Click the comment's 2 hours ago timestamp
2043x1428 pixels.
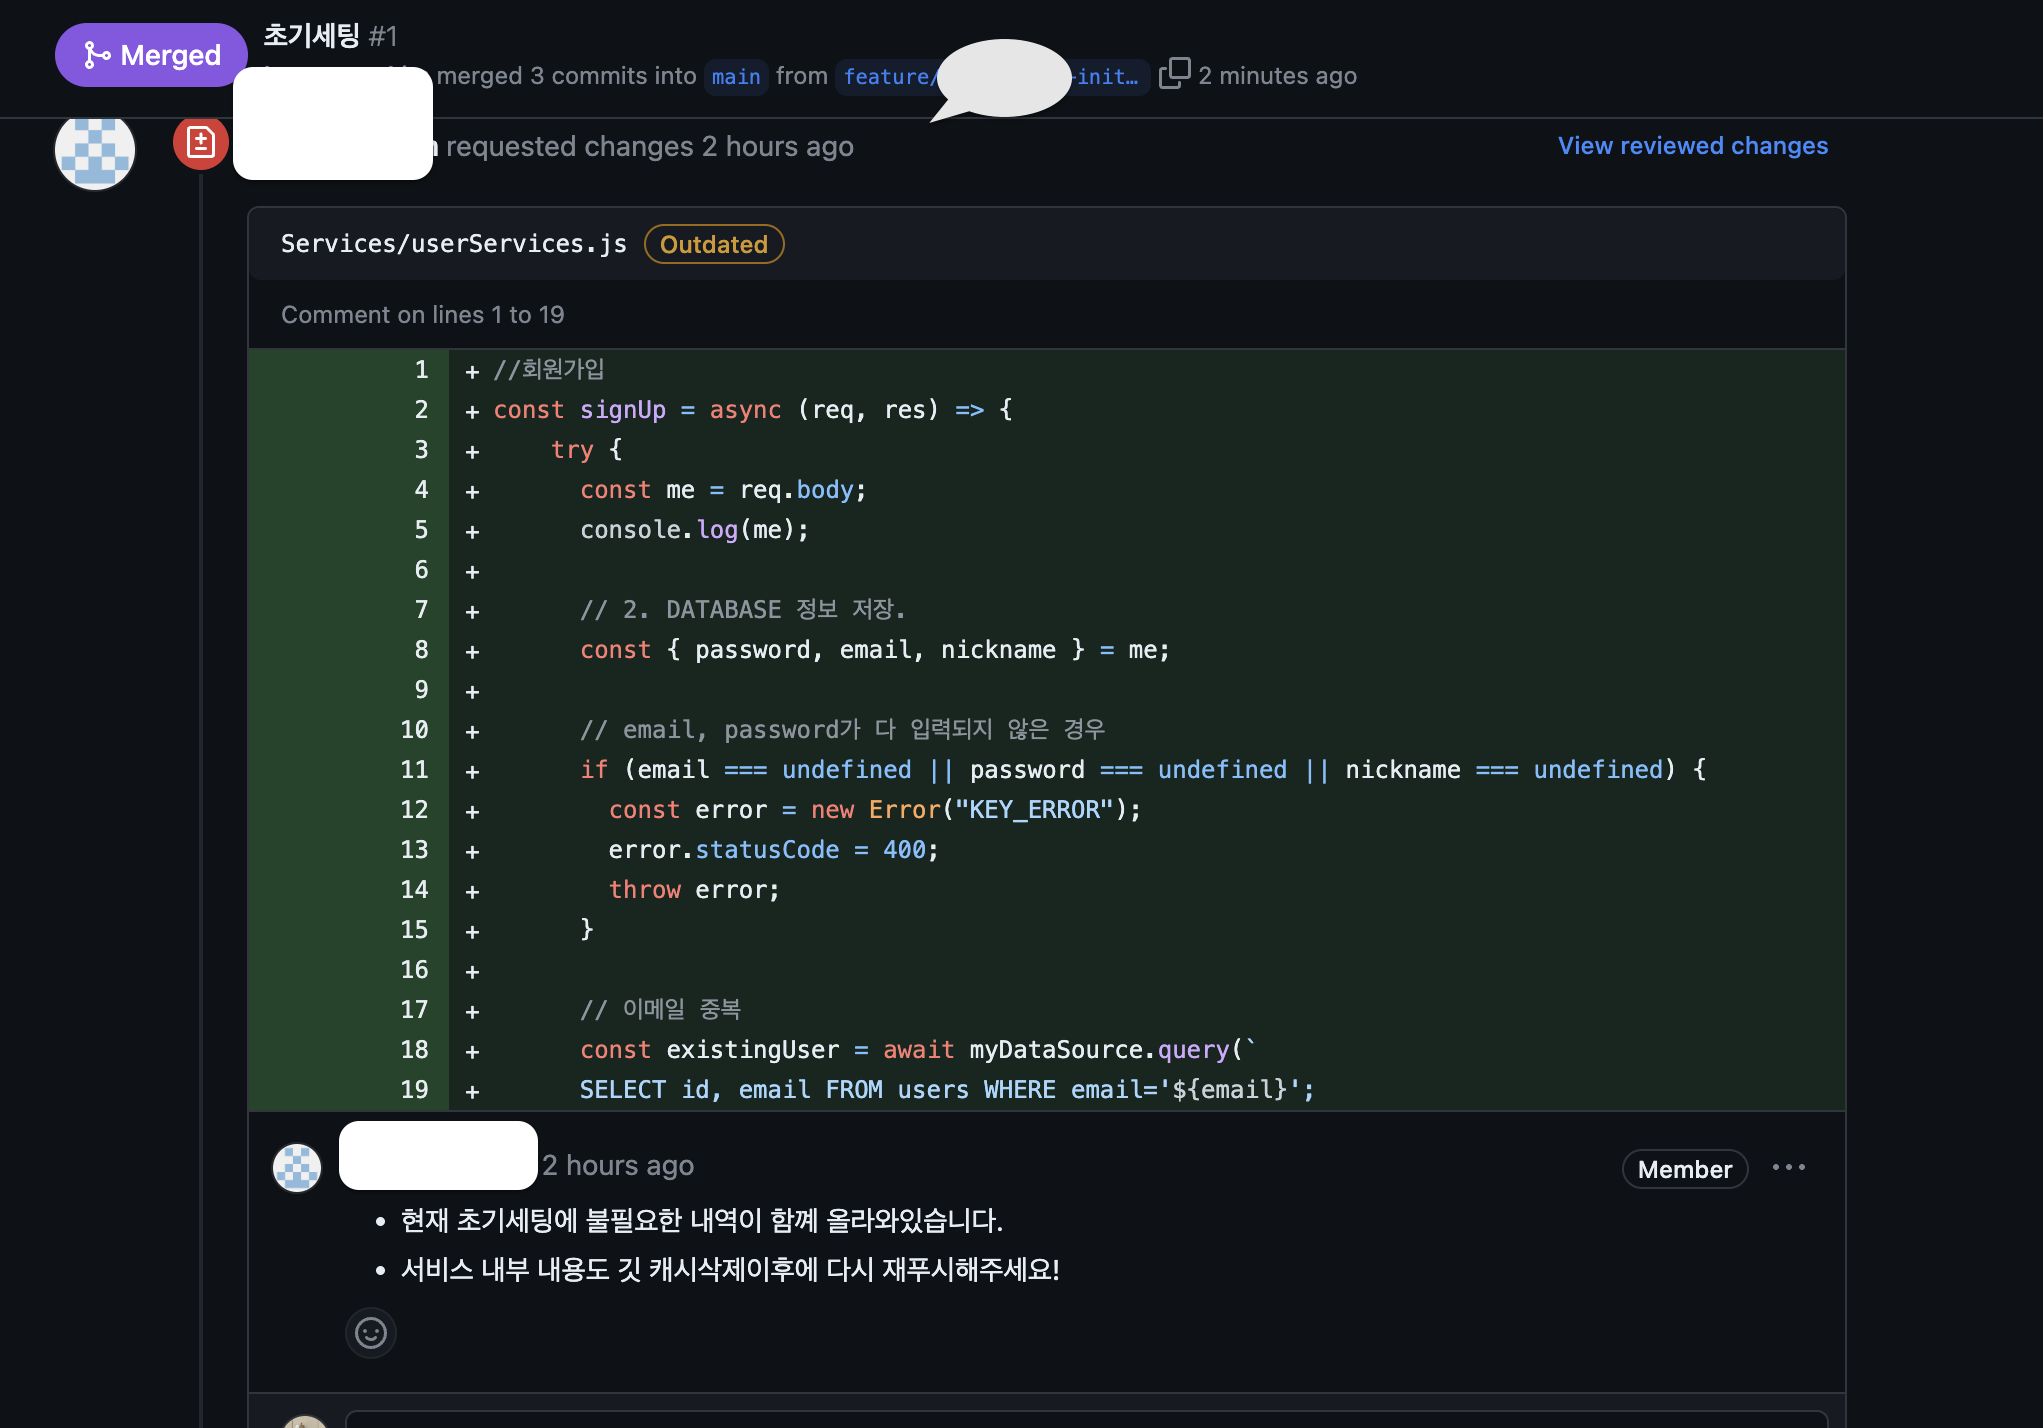[x=618, y=1166]
